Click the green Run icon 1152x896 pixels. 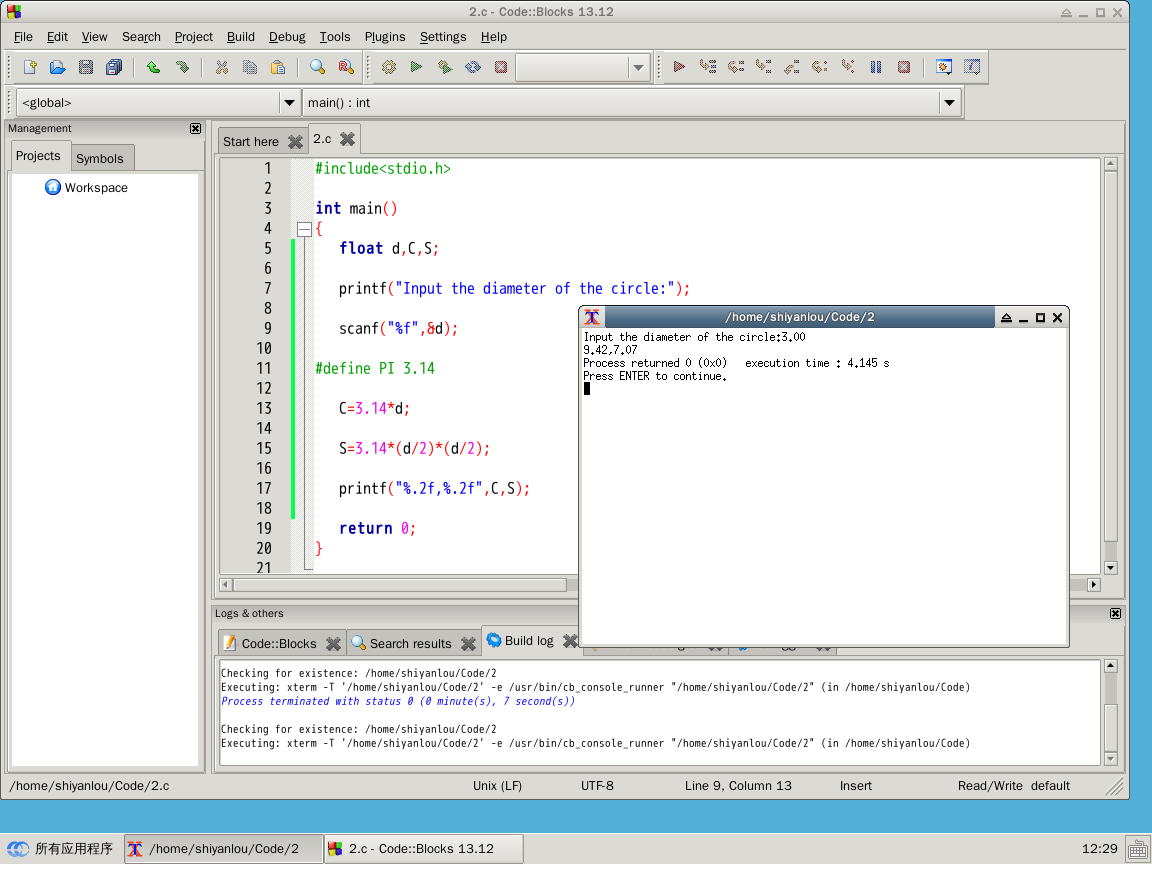pyautogui.click(x=417, y=67)
